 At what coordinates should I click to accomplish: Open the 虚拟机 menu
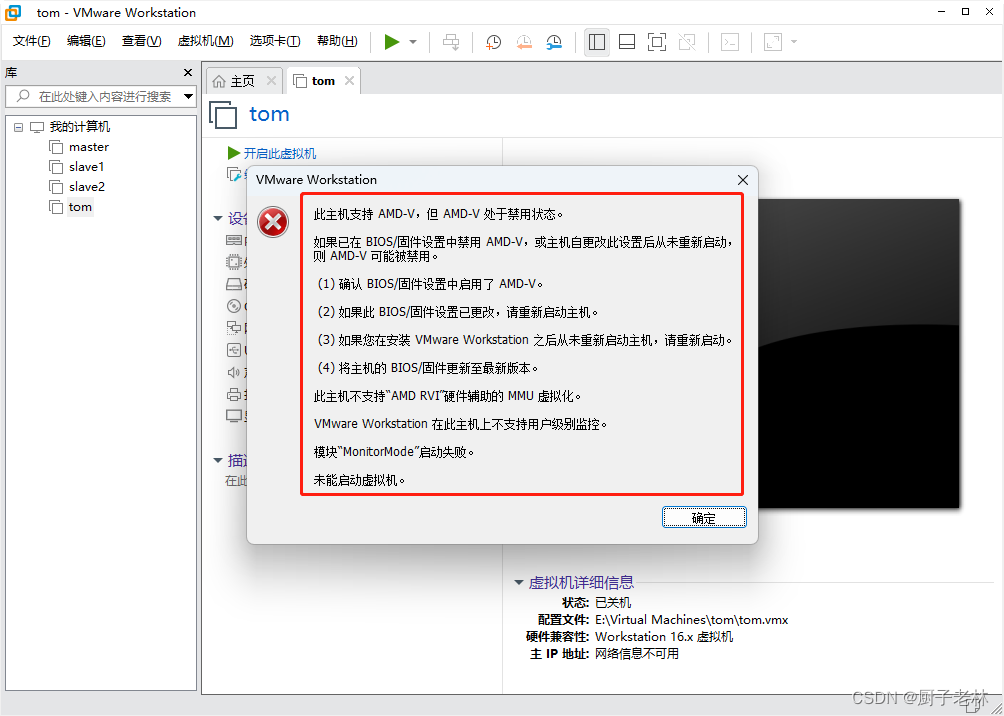(205, 41)
